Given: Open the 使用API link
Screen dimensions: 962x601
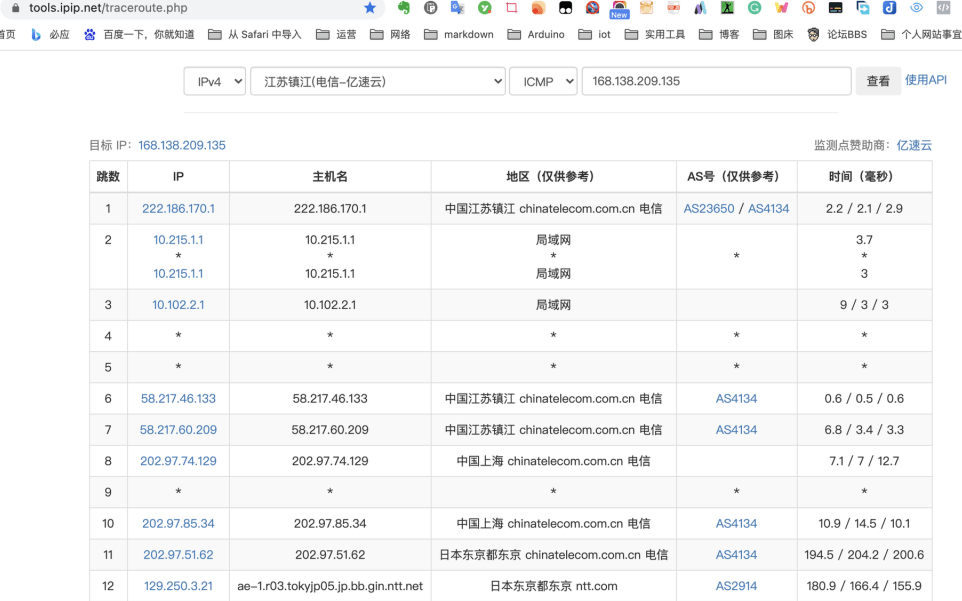Looking at the screenshot, I should pos(925,80).
